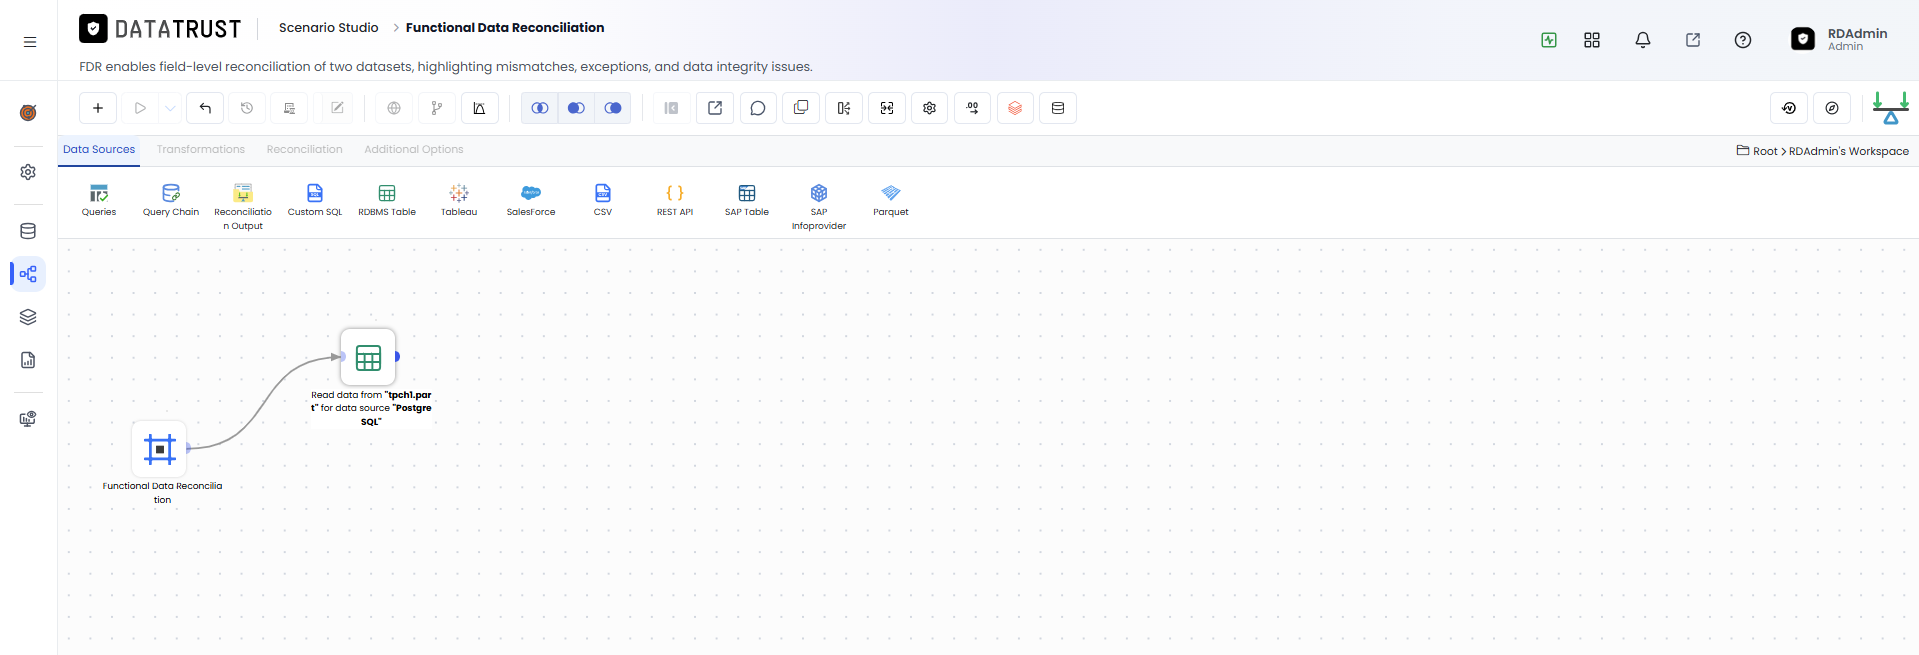Select the Salesforce data source icon

point(531,200)
